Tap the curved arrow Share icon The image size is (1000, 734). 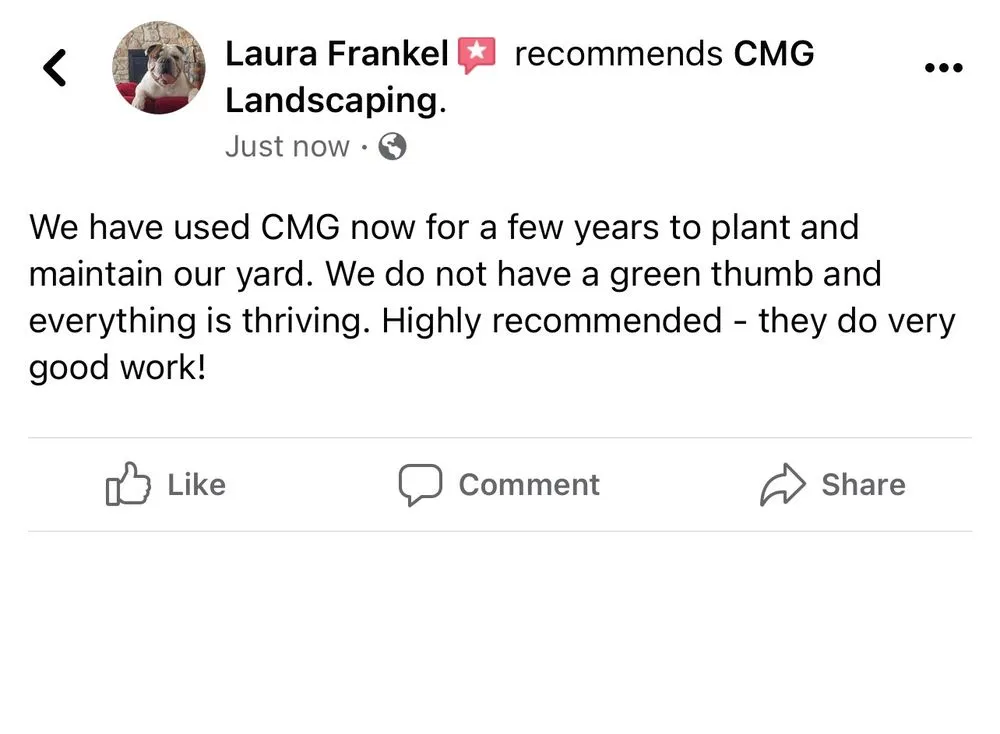[782, 485]
